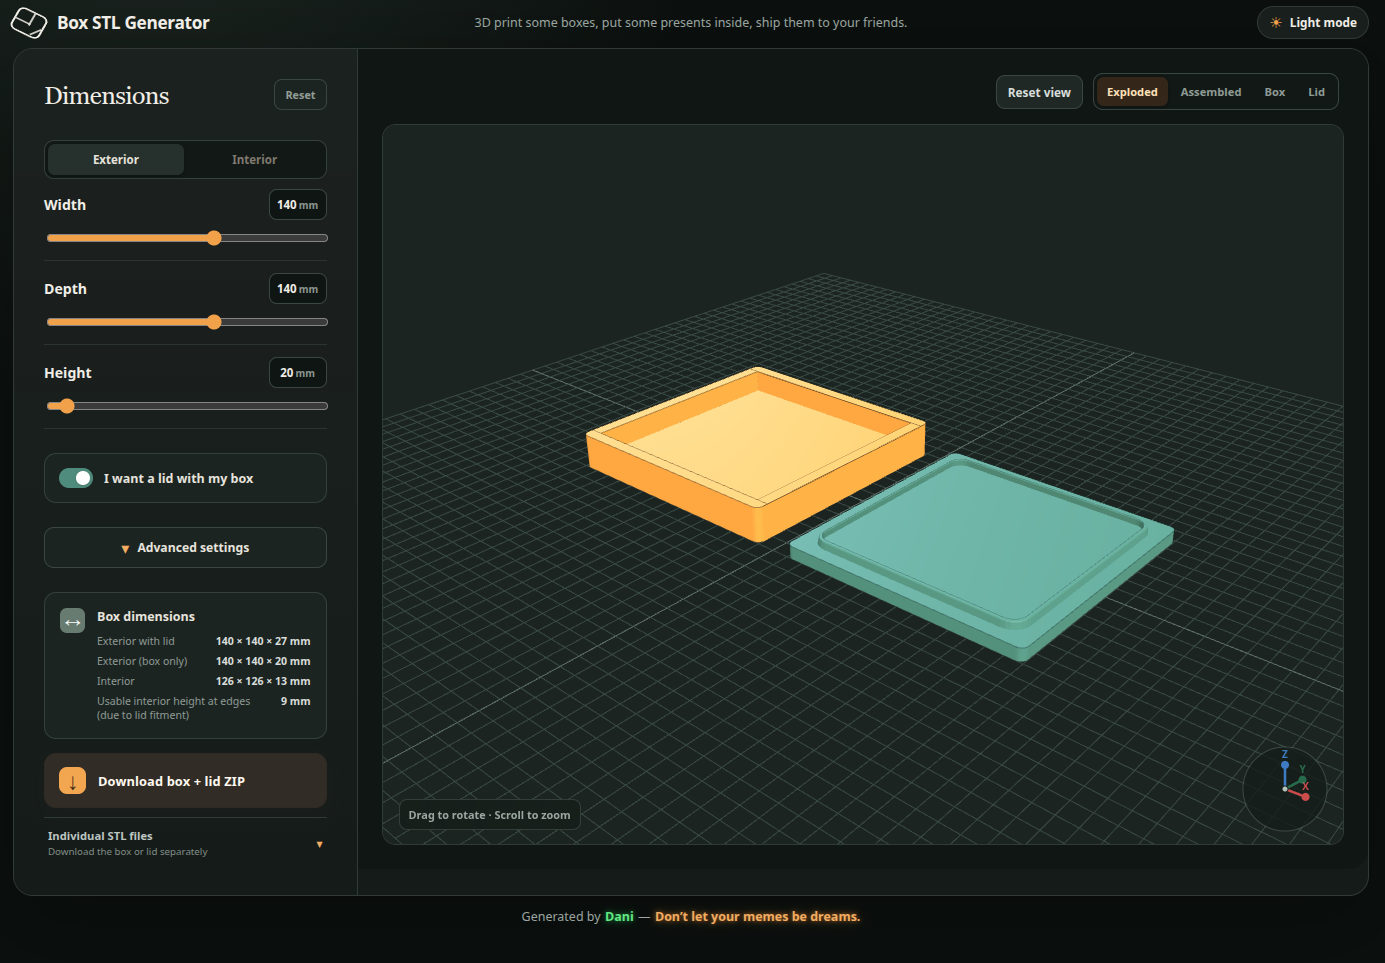Select the Exterior dimension mode
This screenshot has height=963, width=1385.
(116, 160)
